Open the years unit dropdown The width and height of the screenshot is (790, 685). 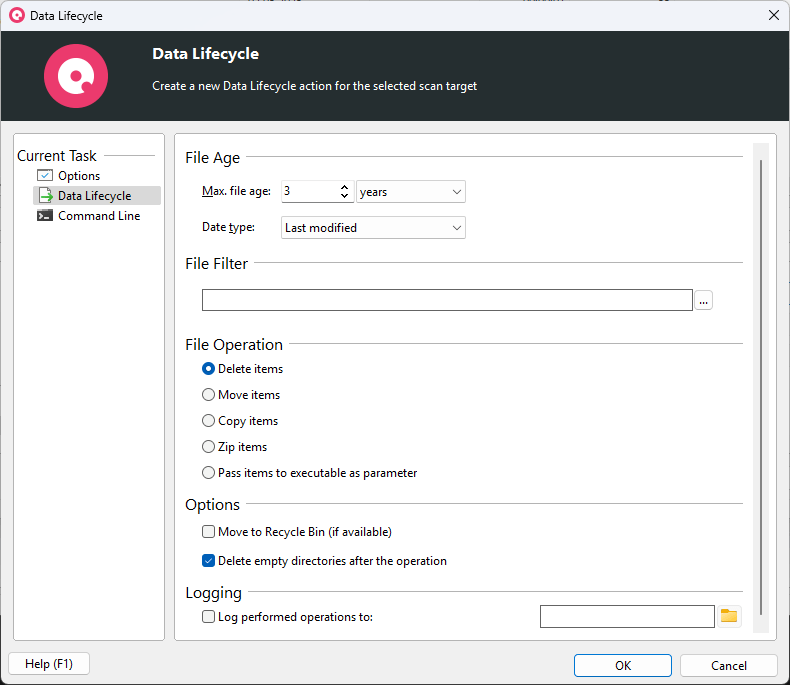411,192
